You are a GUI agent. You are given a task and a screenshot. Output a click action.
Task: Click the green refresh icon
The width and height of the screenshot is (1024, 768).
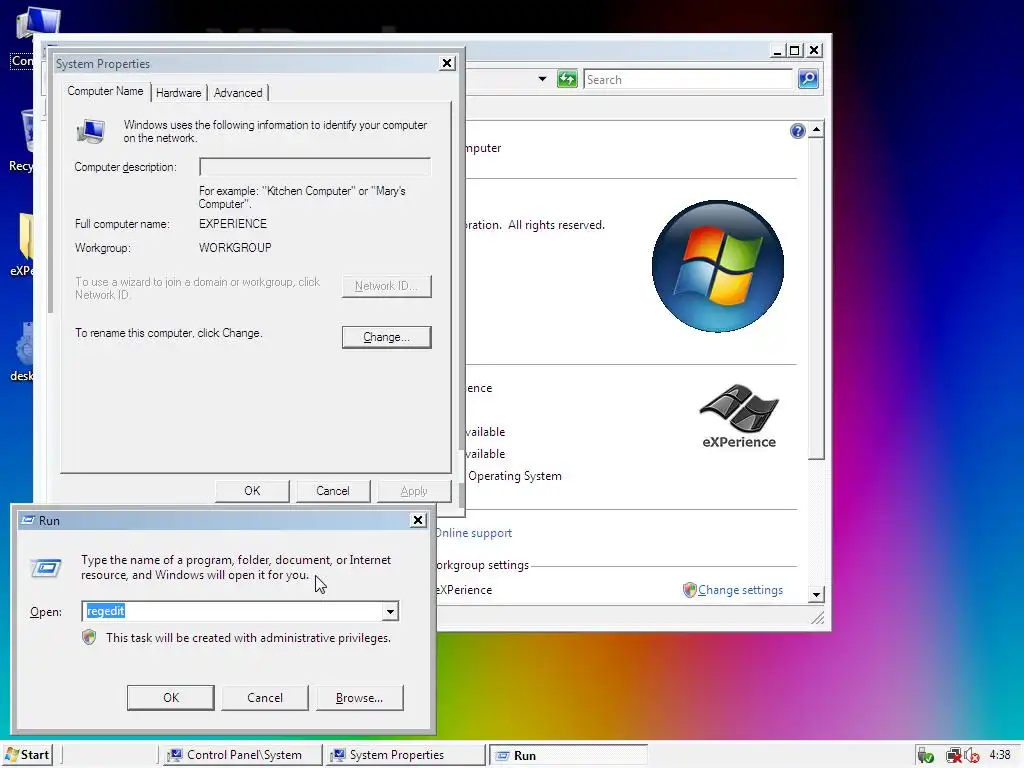567,79
